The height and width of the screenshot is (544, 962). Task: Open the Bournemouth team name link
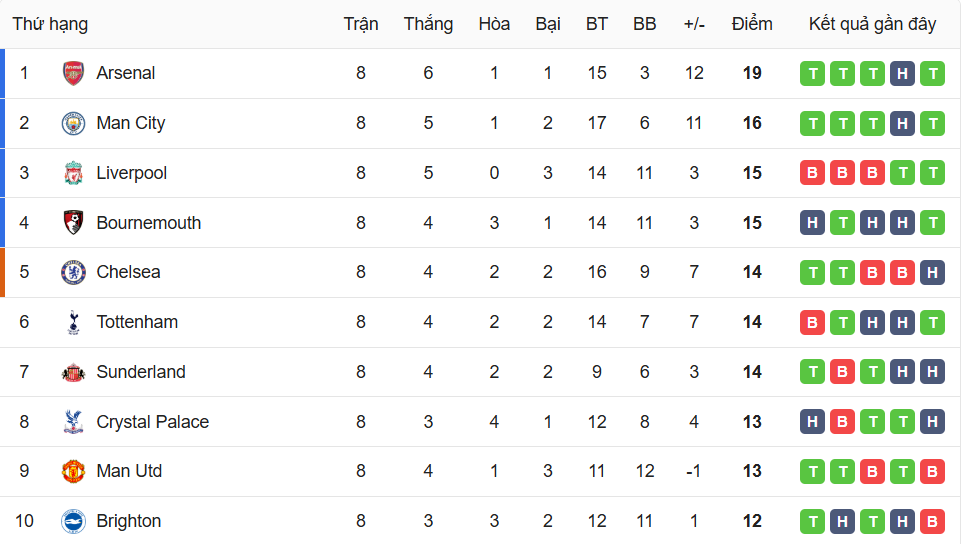[x=149, y=223]
